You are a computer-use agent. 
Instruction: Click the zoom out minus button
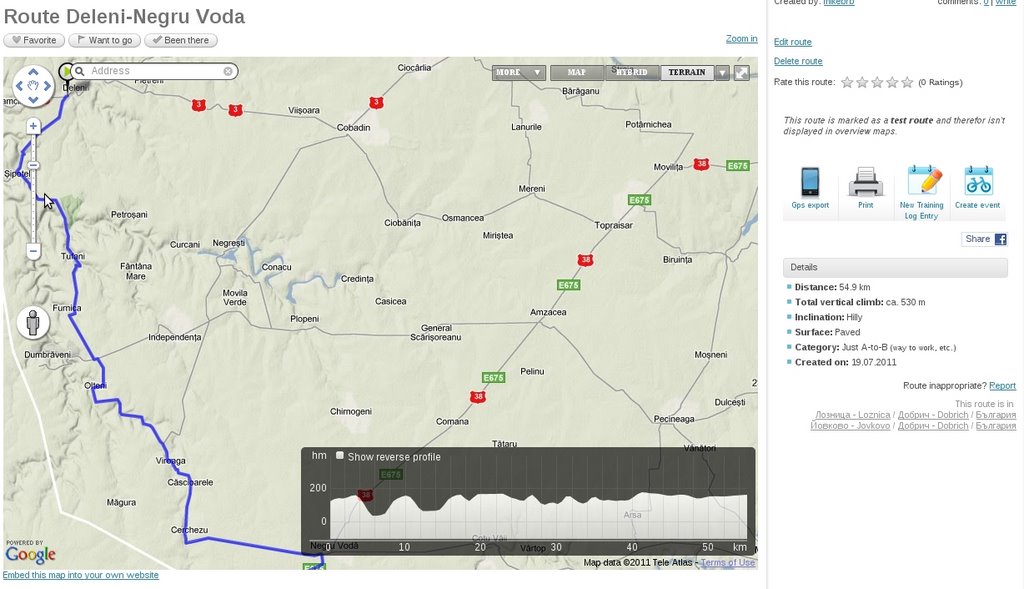[x=33, y=251]
